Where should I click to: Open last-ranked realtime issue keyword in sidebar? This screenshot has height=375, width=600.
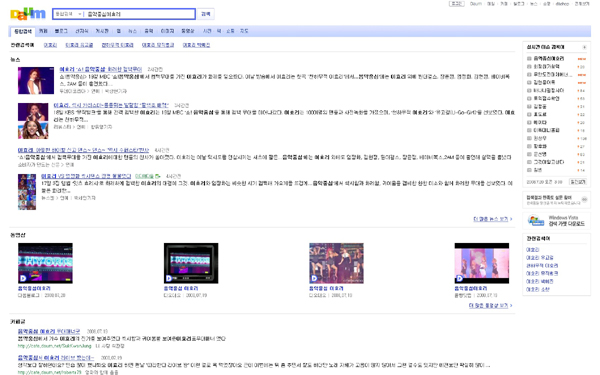coord(538,170)
